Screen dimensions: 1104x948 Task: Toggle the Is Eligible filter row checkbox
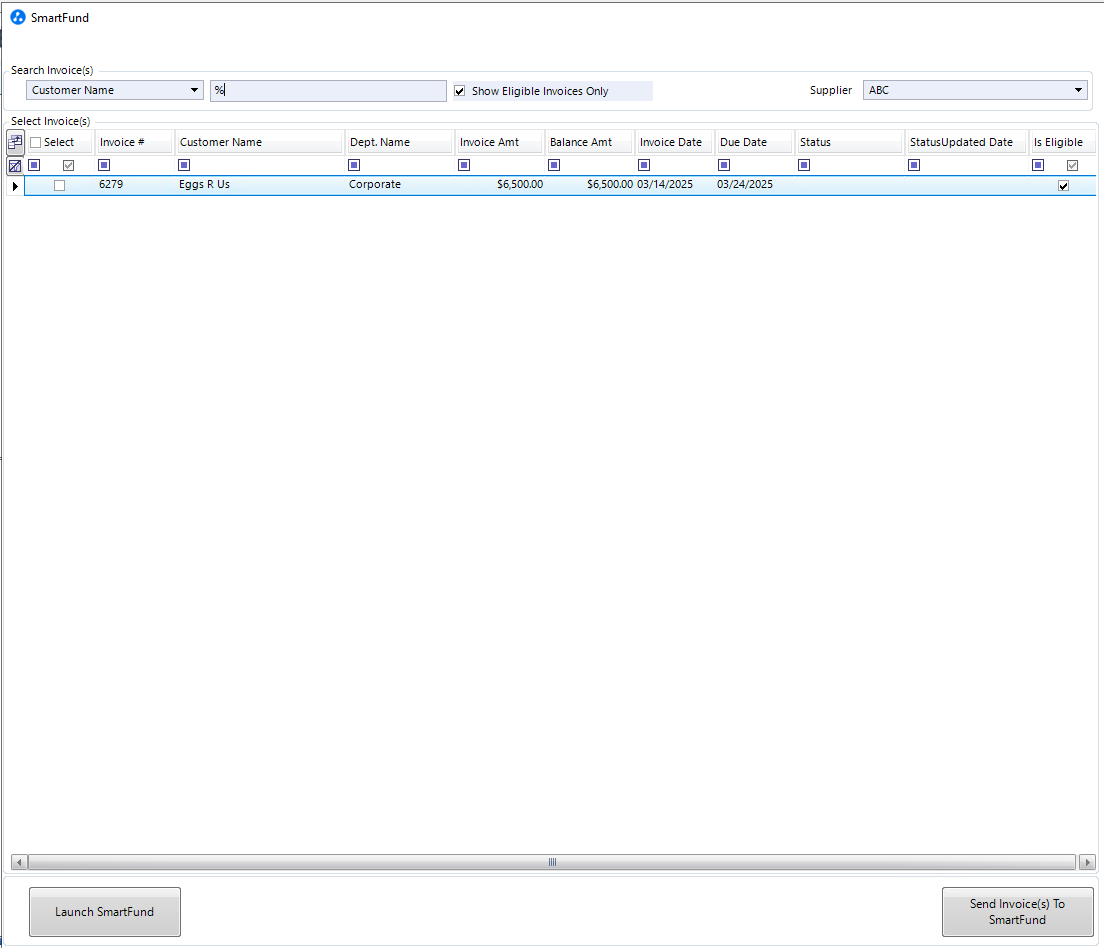[x=1072, y=166]
